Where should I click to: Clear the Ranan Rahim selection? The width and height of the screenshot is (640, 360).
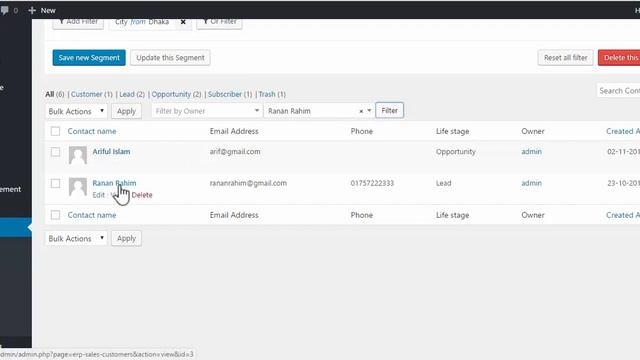pos(361,111)
